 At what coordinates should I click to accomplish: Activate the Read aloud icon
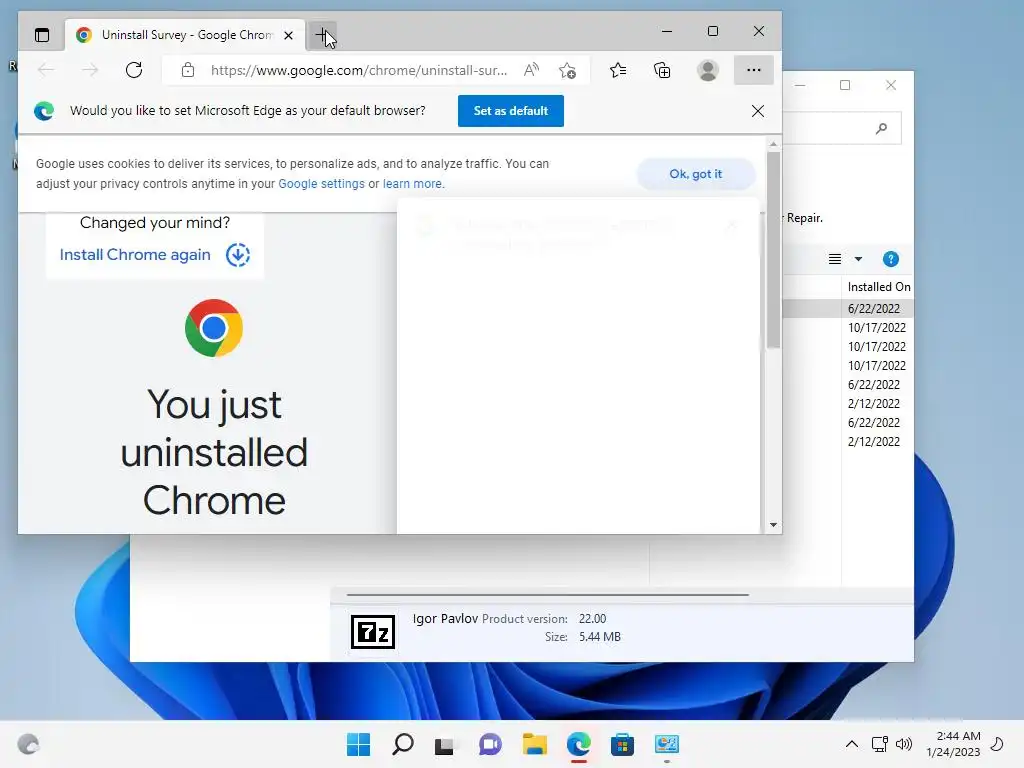click(532, 70)
